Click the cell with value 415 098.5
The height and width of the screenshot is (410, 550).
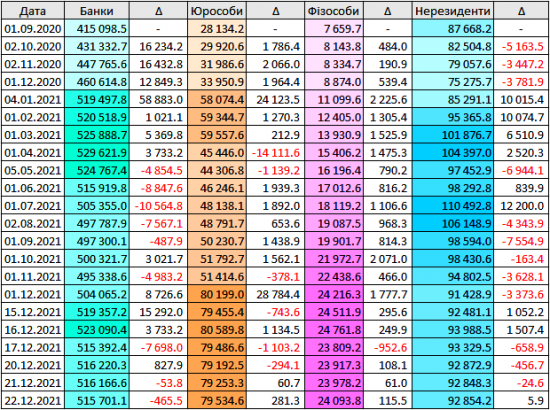[96, 29]
